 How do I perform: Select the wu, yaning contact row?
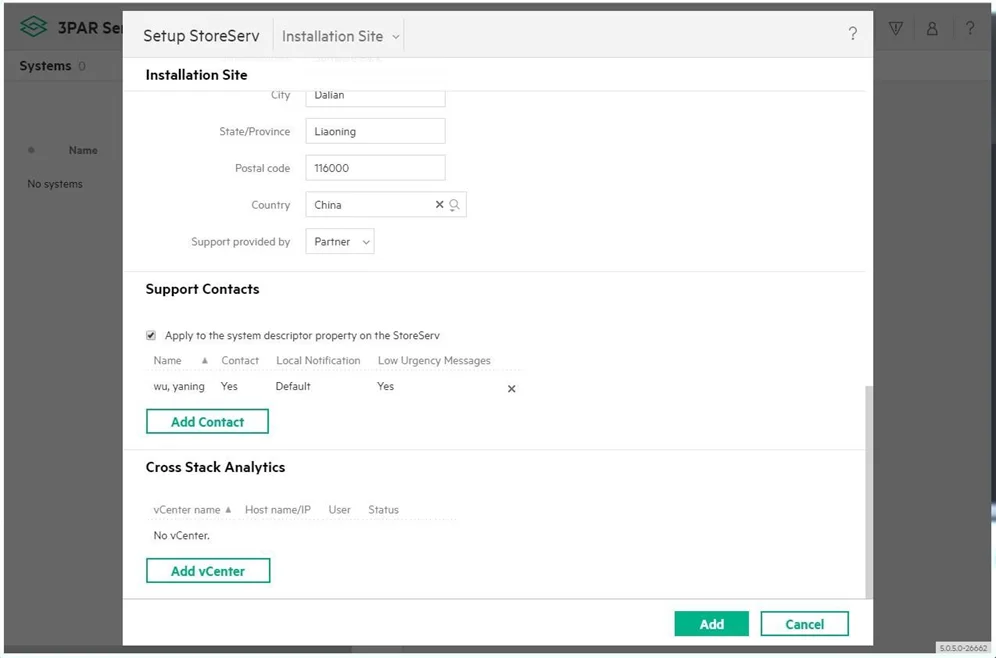pos(334,387)
